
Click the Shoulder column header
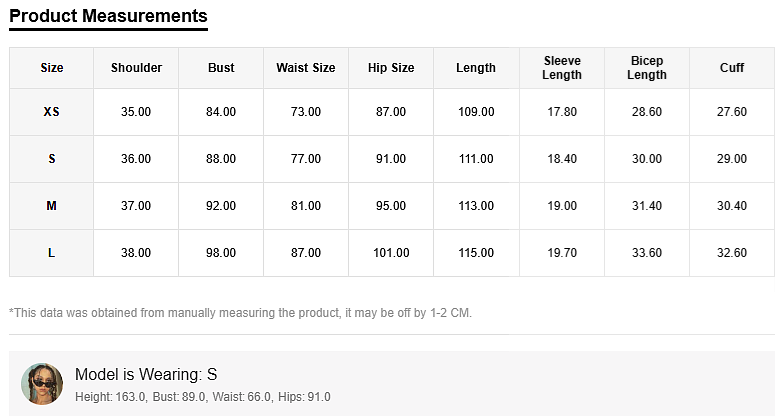tap(136, 68)
